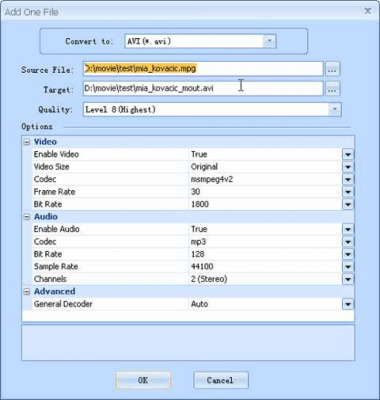Browse for target file with ellipsis button
Viewport: 380px width, 400px height.
click(332, 89)
